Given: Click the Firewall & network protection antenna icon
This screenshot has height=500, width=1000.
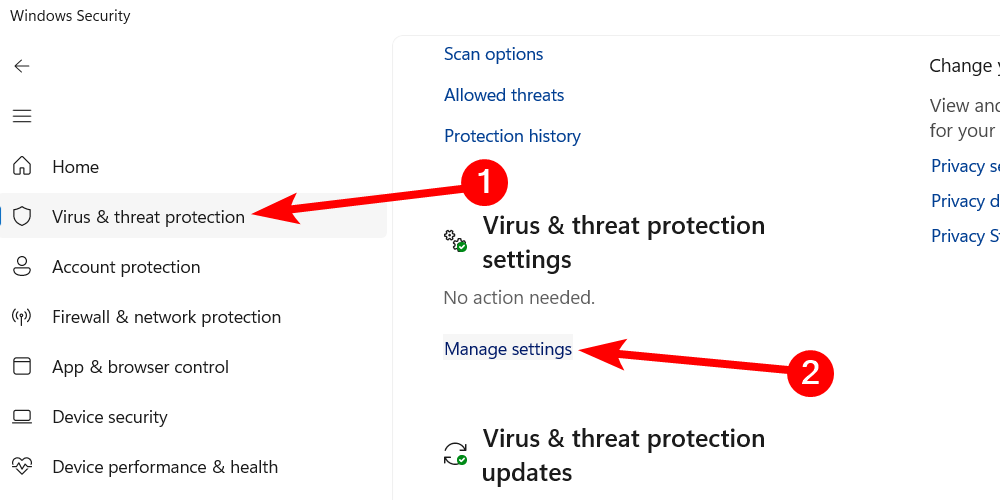Looking at the screenshot, I should pyautogui.click(x=21, y=317).
